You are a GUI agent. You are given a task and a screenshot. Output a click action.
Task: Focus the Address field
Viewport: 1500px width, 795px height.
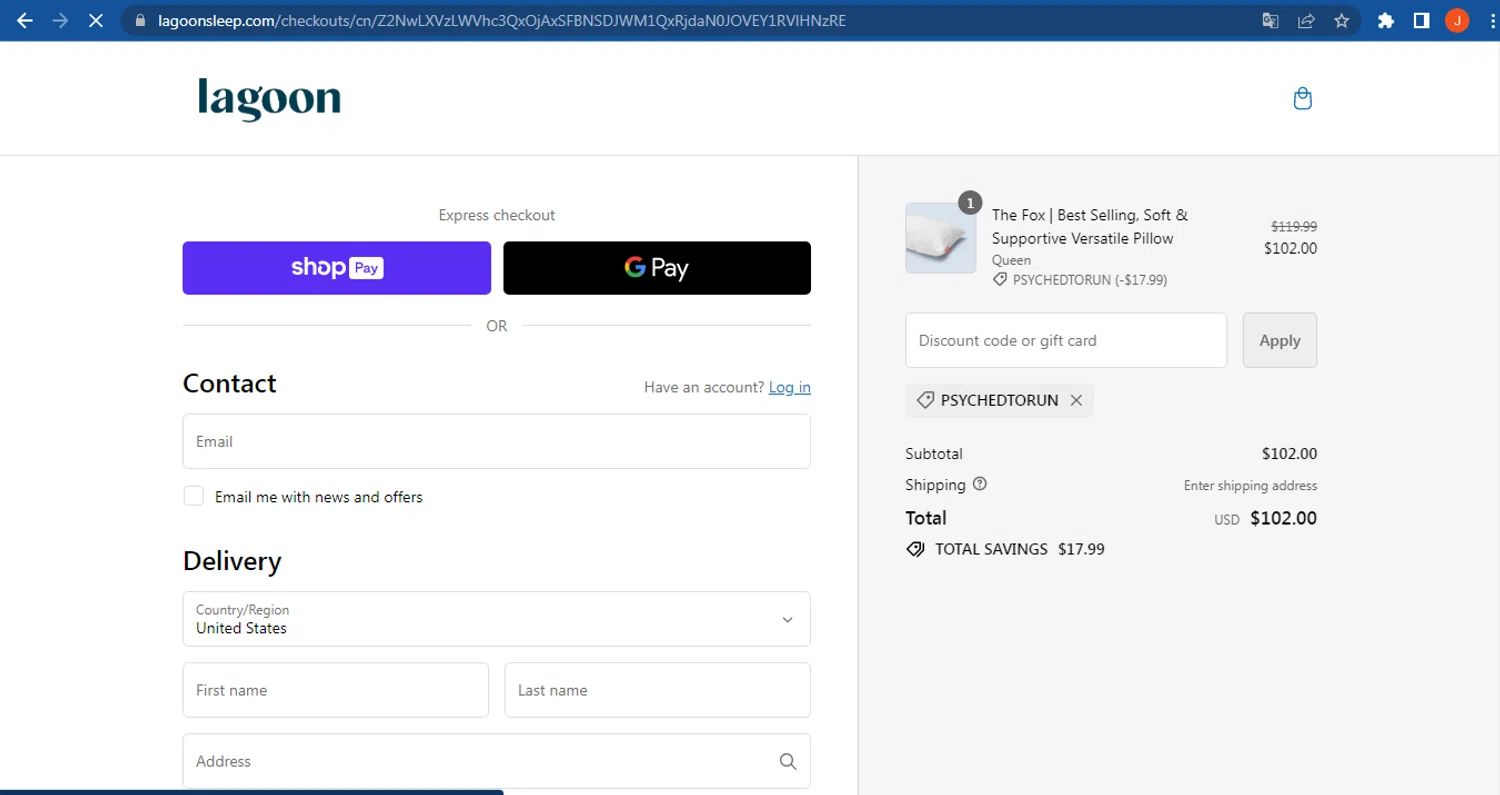[x=496, y=761]
